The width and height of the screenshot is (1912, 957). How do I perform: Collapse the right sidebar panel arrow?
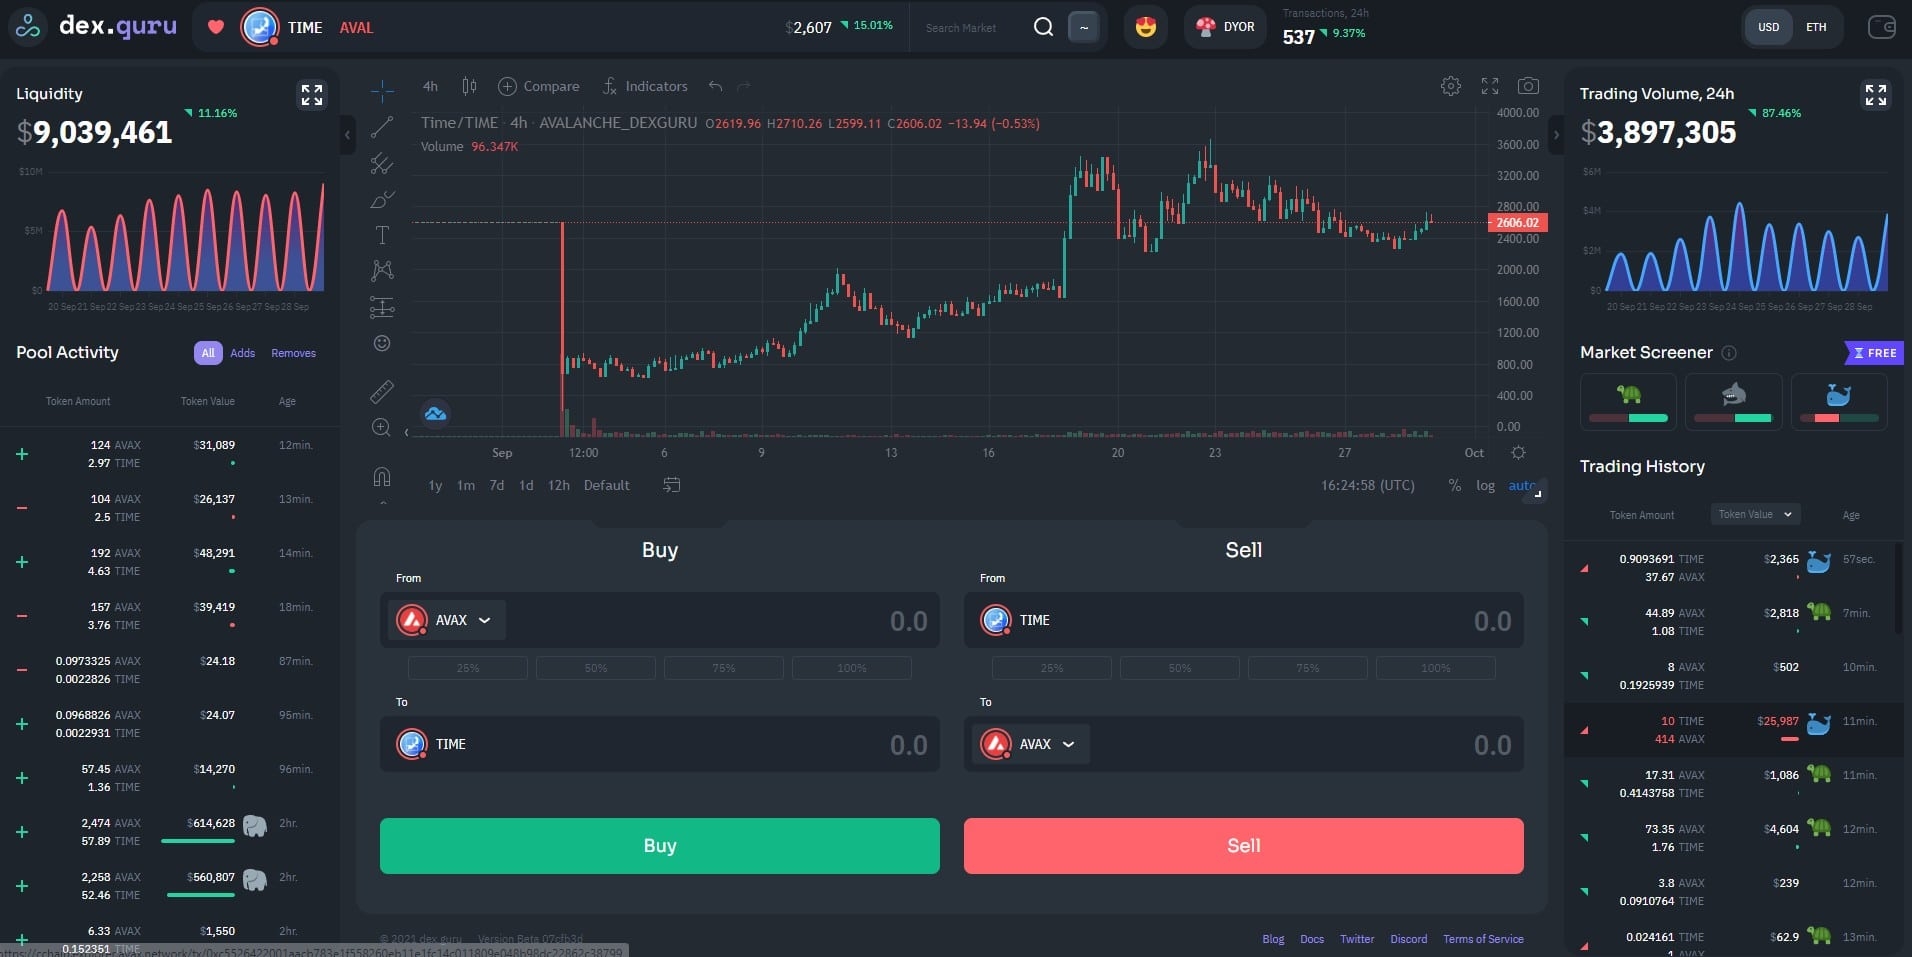point(1556,133)
